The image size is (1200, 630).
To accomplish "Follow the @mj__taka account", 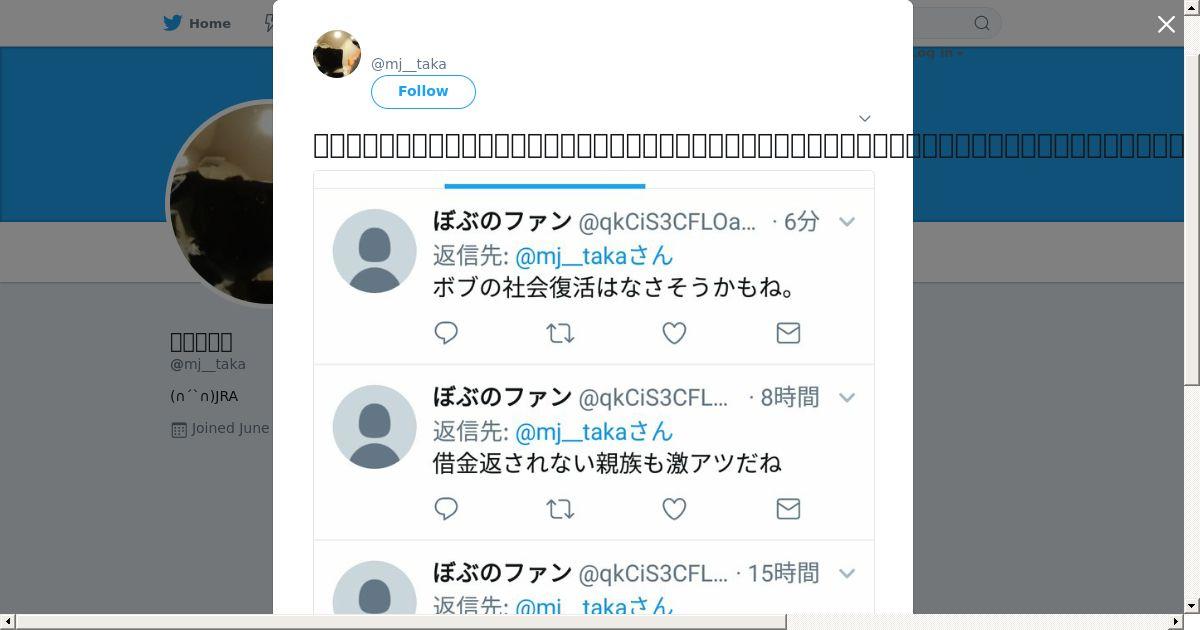I will pos(423,91).
